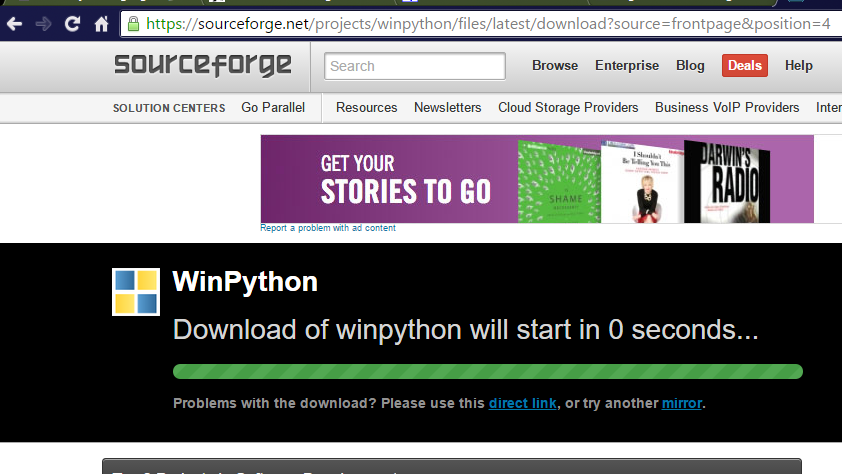The height and width of the screenshot is (474, 842).
Task: Reload the page with refresh icon
Action: click(73, 24)
